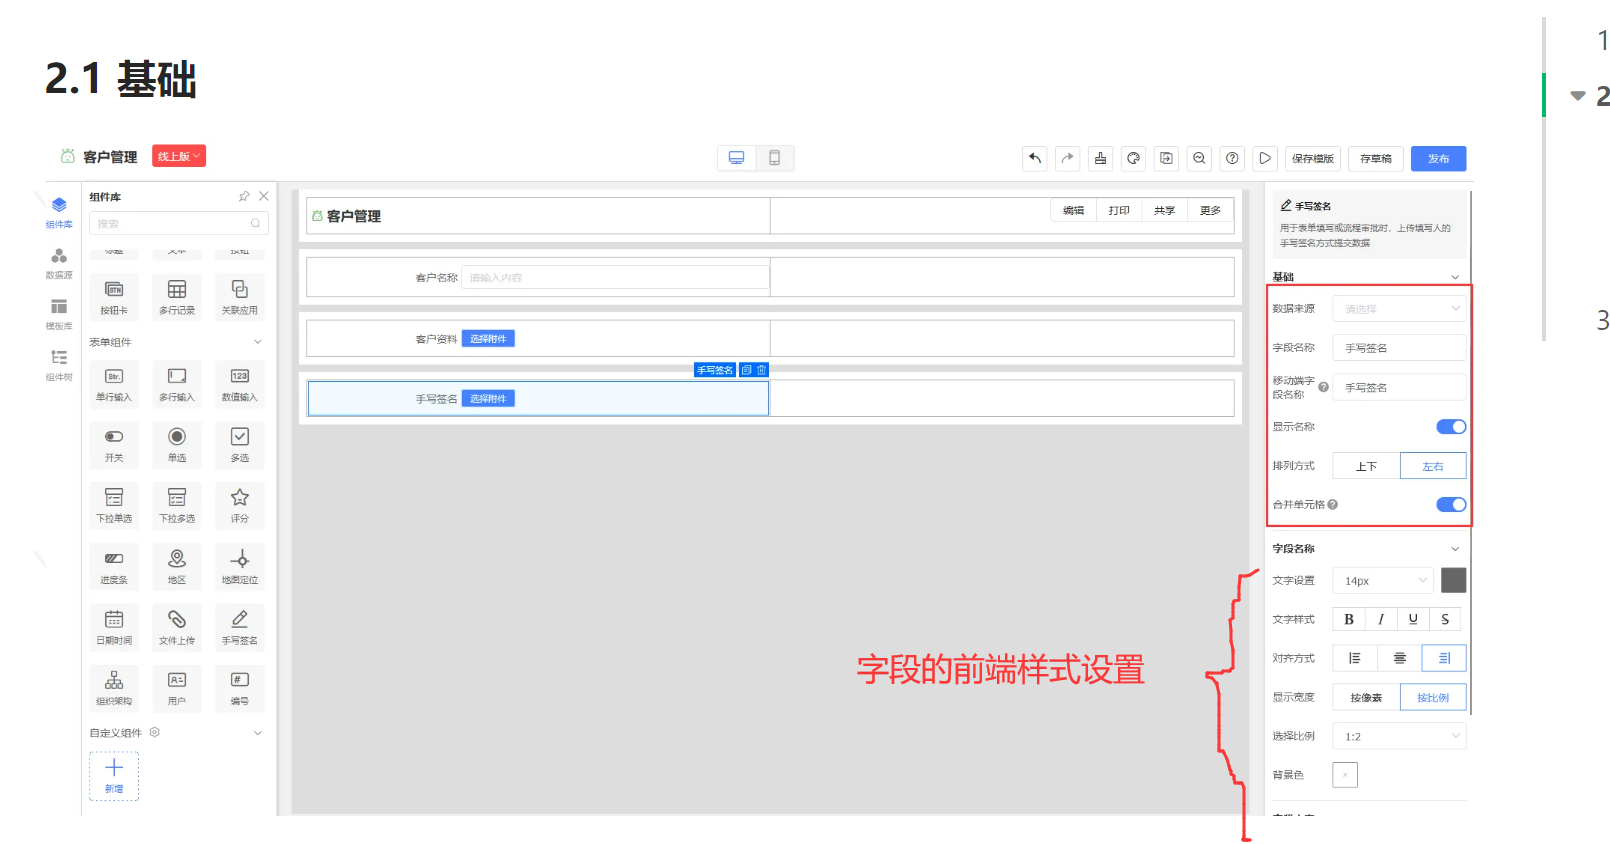Image resolution: width=1610 pixels, height=844 pixels.
Task: Collapse the 表单组件 group
Action: coord(258,342)
